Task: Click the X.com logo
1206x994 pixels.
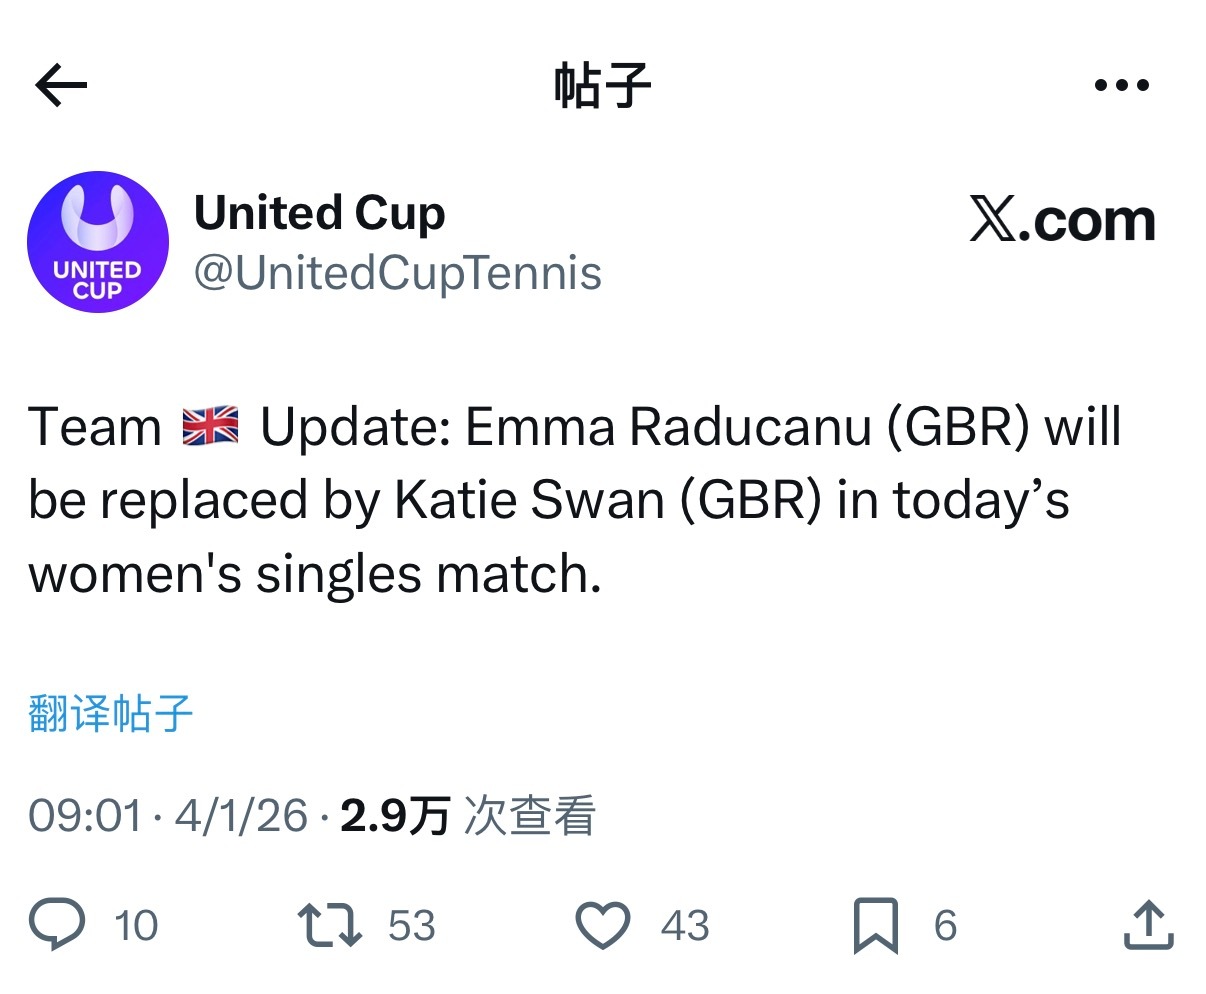Action: (x=1062, y=222)
